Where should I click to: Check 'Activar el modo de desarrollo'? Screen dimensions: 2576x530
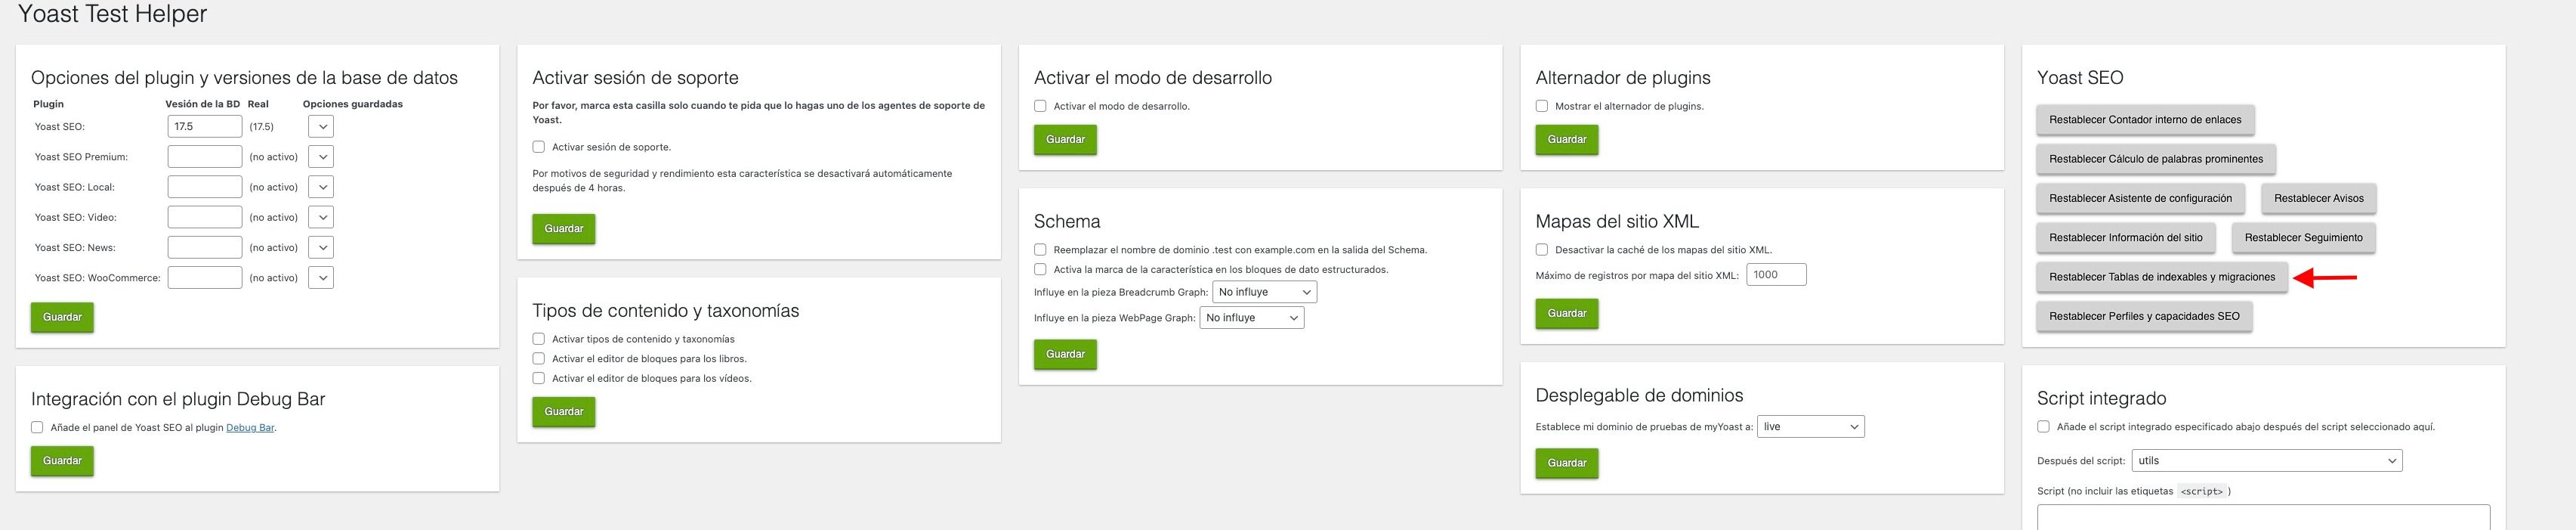1040,106
